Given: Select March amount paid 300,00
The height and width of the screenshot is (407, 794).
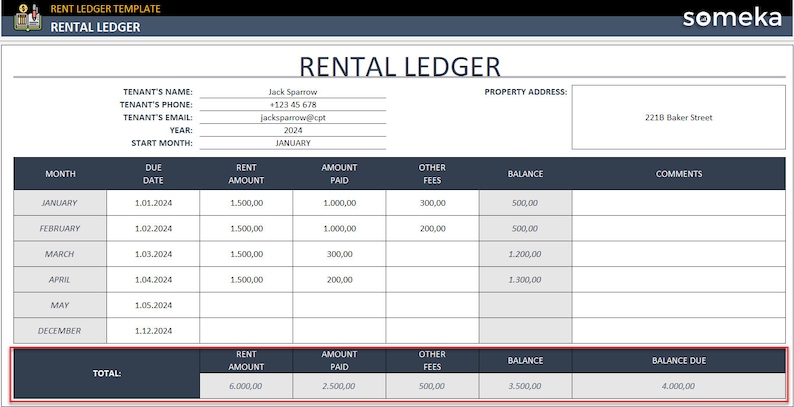Looking at the screenshot, I should click(x=339, y=254).
